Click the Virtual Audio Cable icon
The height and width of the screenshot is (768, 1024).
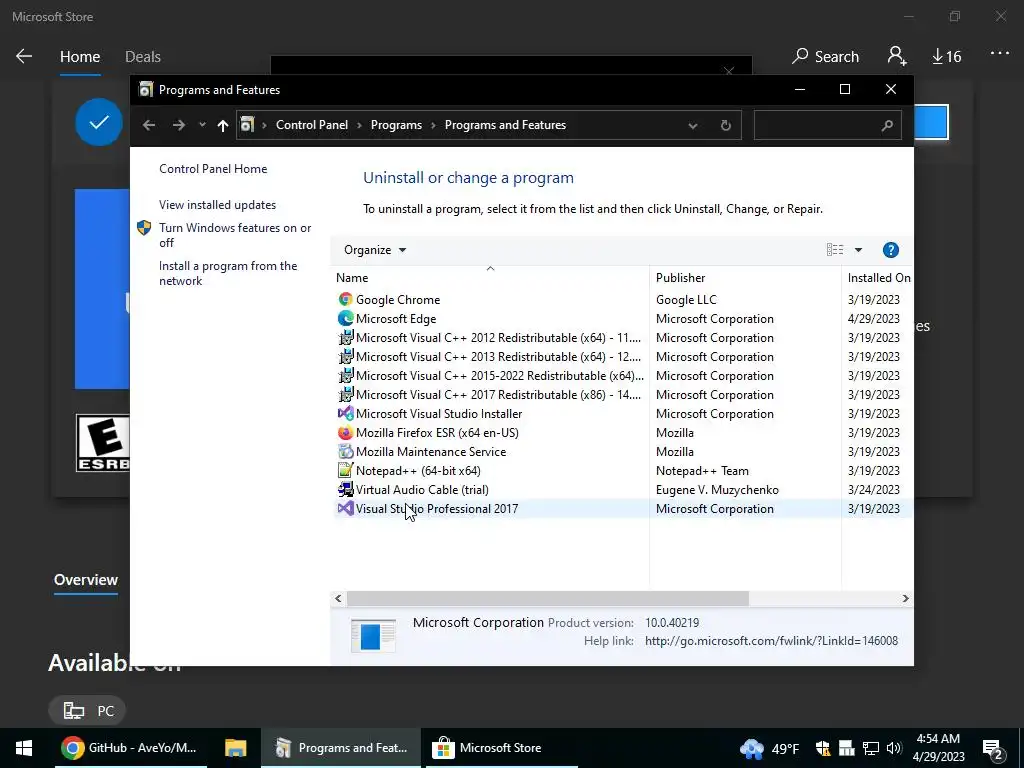(x=345, y=489)
